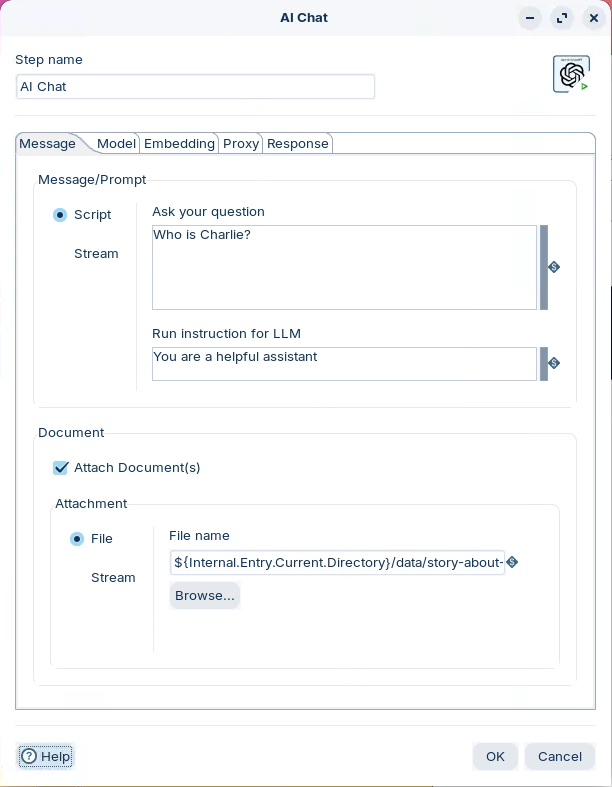Confirm the dialog with OK
Image resolution: width=612 pixels, height=787 pixels.
pos(495,756)
